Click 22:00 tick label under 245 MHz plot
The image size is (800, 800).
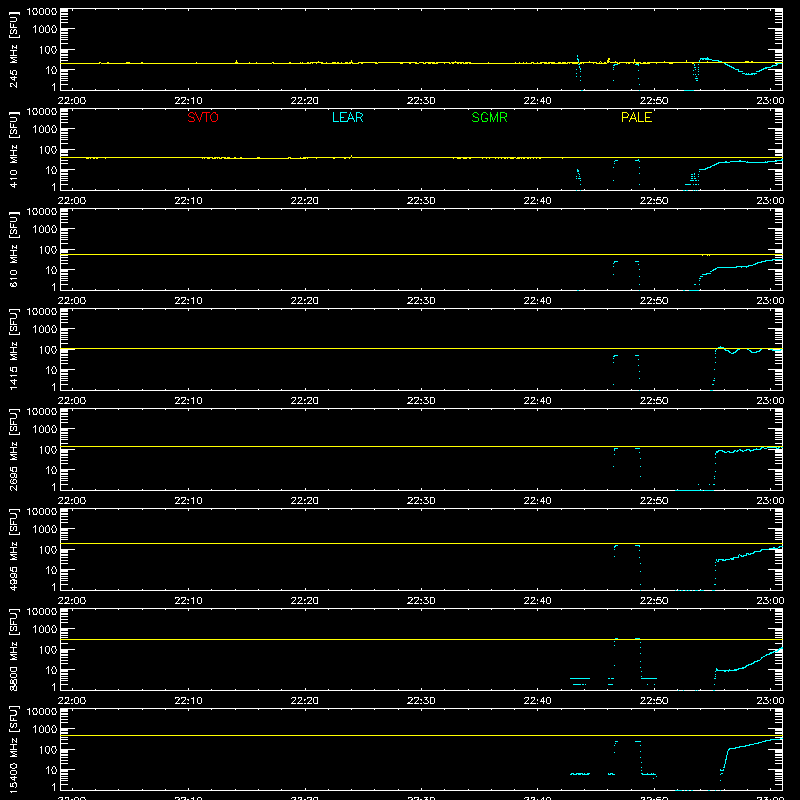(x=72, y=101)
